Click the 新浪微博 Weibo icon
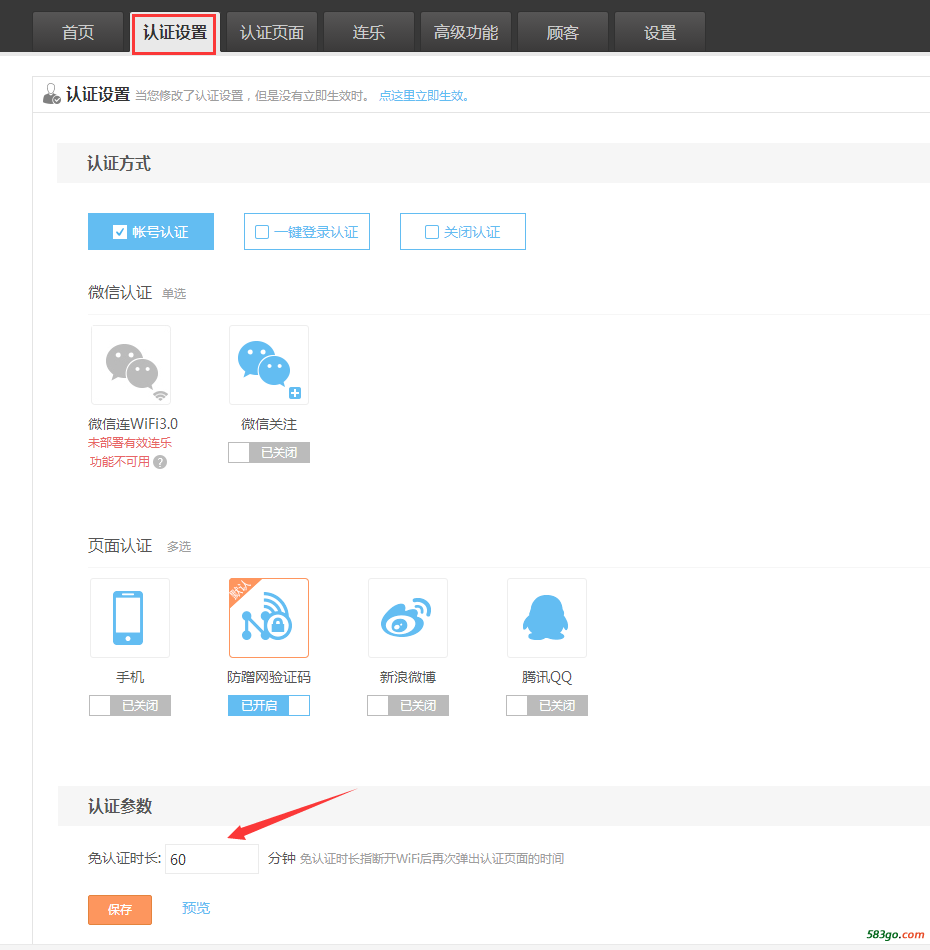Viewport: 930px width, 950px height. click(x=408, y=618)
